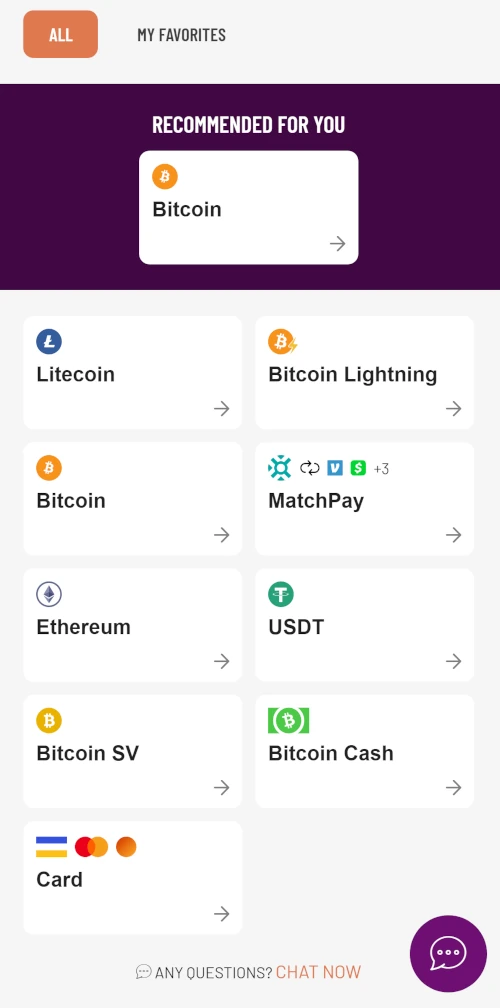
Task: Choose the Bitcoin Cash tile
Action: click(x=364, y=752)
